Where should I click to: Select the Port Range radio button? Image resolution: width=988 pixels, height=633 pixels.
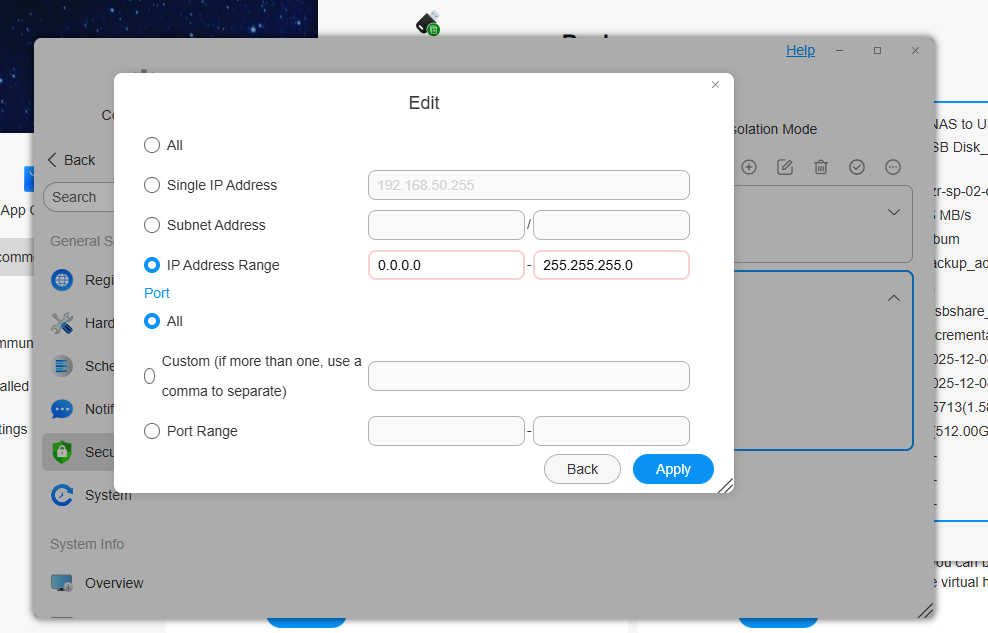pos(152,431)
